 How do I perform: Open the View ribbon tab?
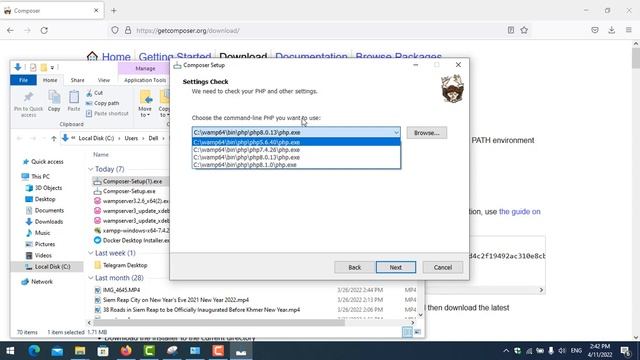pyautogui.click(x=104, y=80)
